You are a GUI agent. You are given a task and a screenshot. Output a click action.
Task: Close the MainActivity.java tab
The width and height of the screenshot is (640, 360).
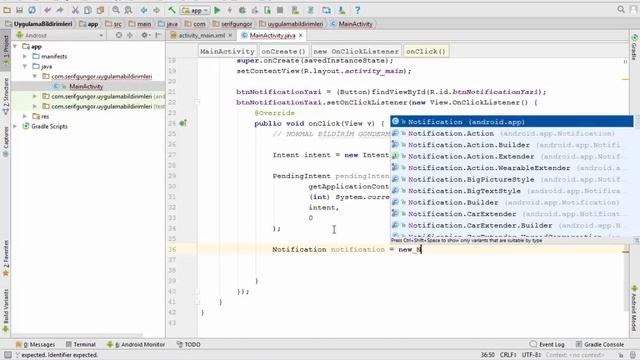(x=301, y=36)
